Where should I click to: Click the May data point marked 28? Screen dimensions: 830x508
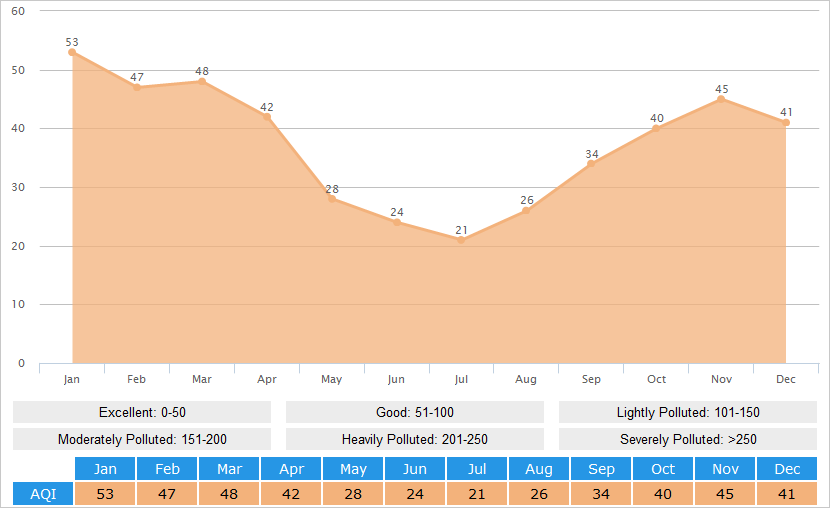pos(332,199)
